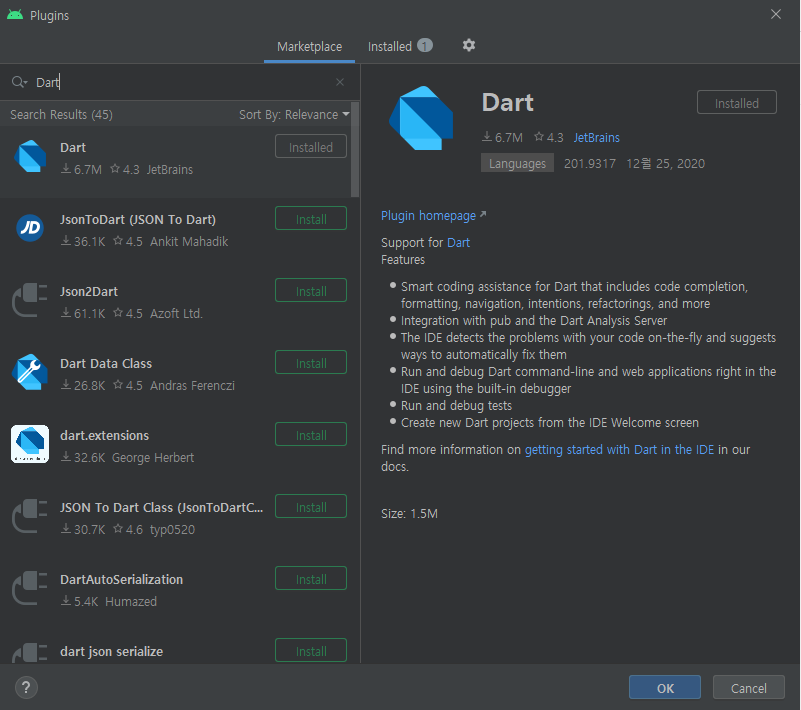Screen dimensions: 801x710
Task: Open the help question mark button
Action: 26,688
